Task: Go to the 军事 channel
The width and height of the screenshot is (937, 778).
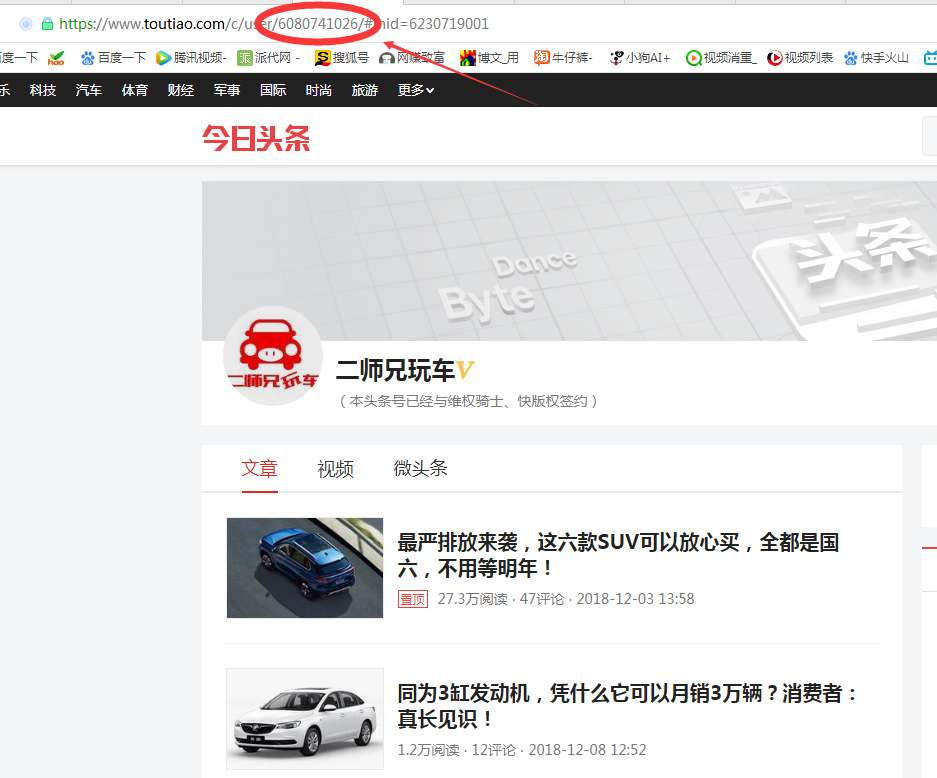Action: click(227, 90)
